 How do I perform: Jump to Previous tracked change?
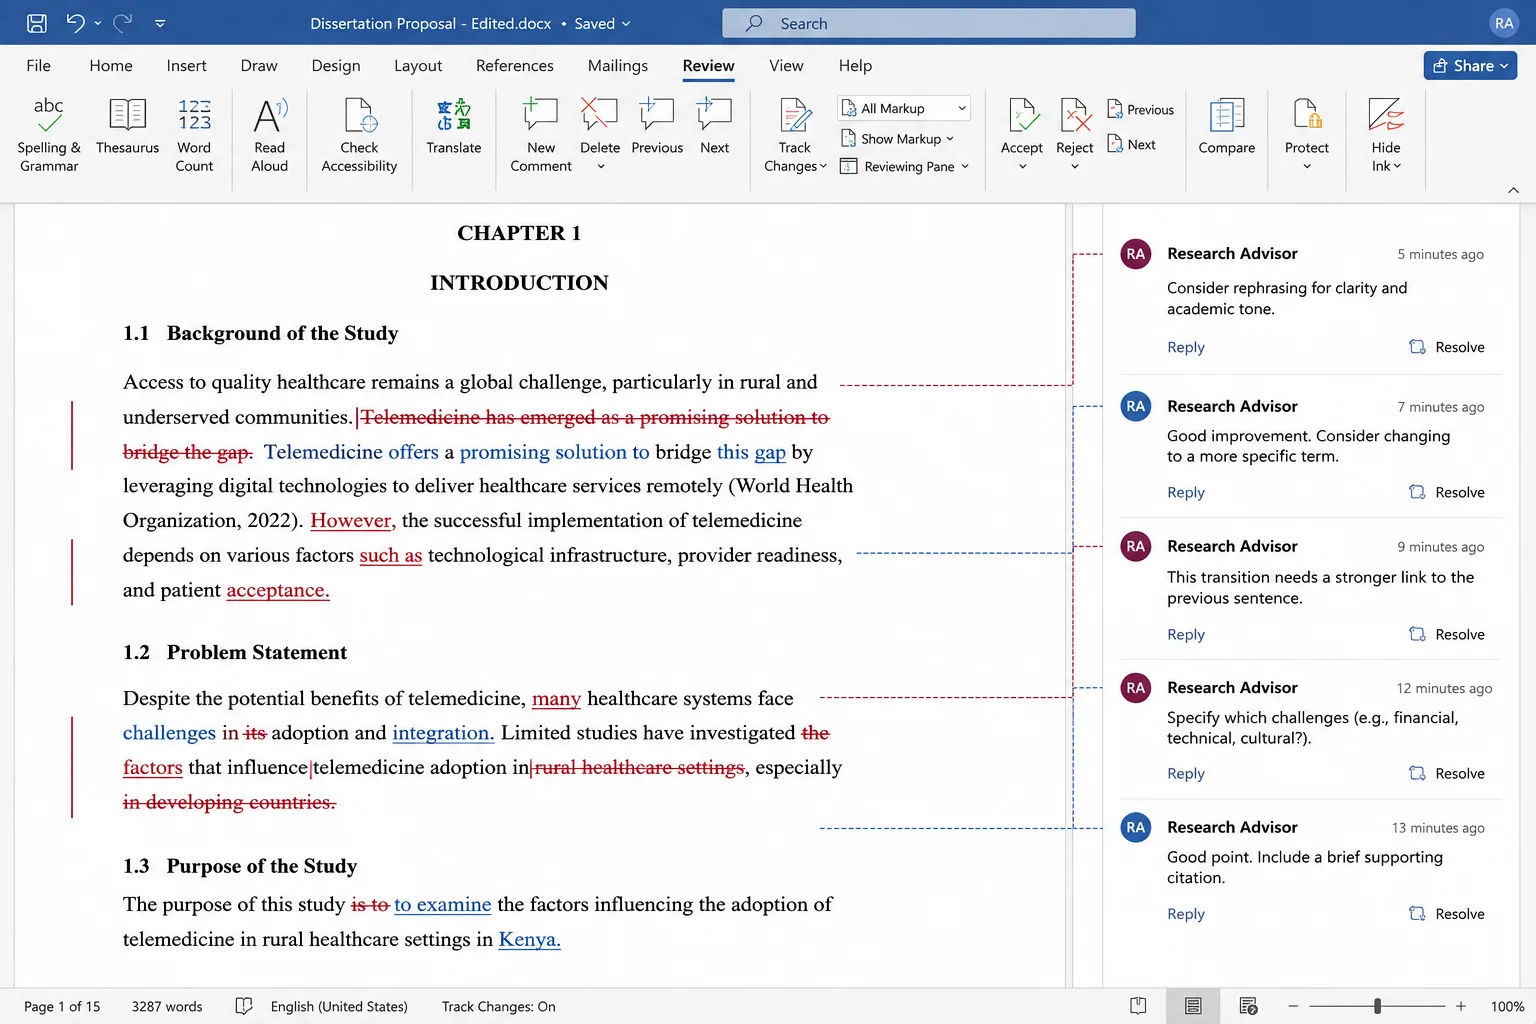click(x=1141, y=109)
